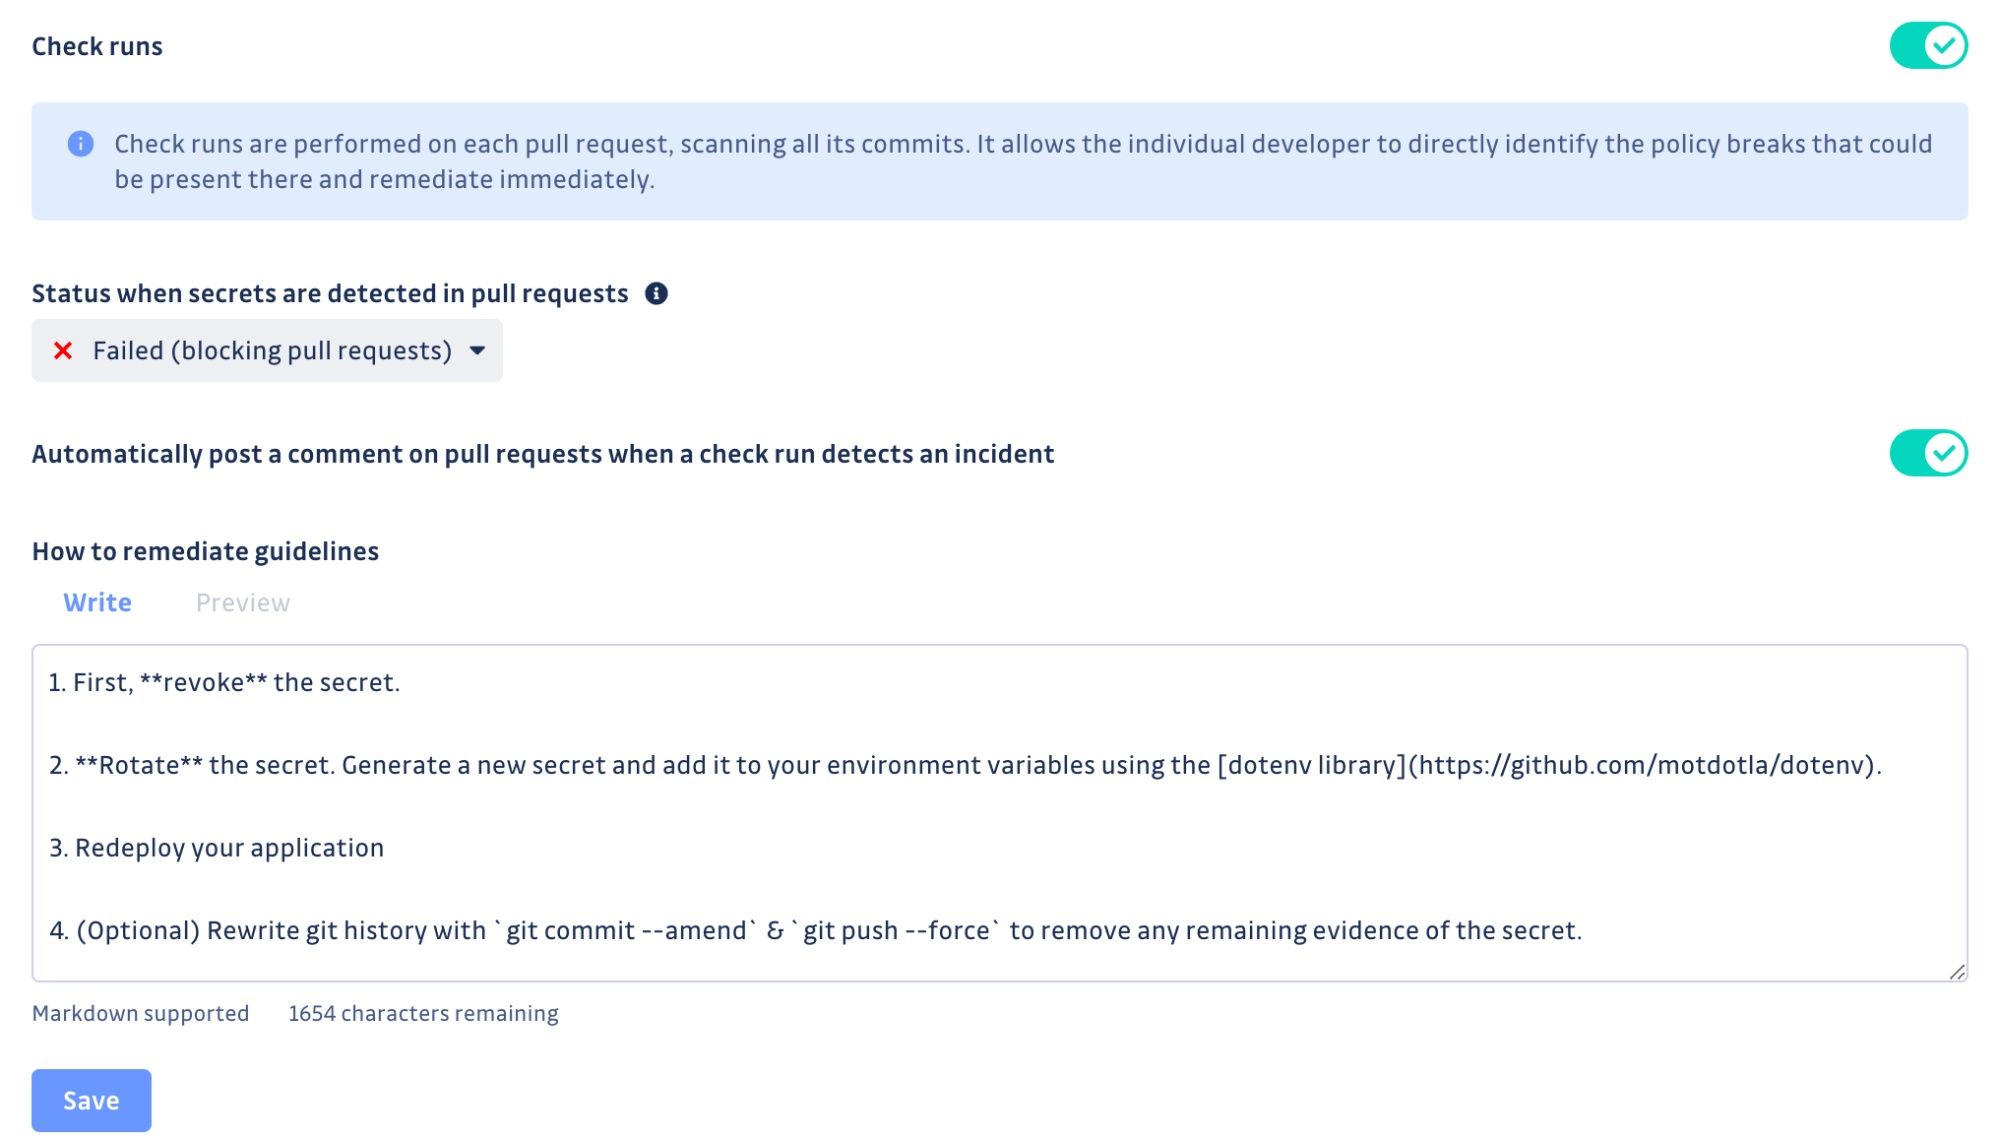The width and height of the screenshot is (2000, 1140).
Task: Open the Failed (blocking pull requests) dropdown
Action: tap(267, 351)
